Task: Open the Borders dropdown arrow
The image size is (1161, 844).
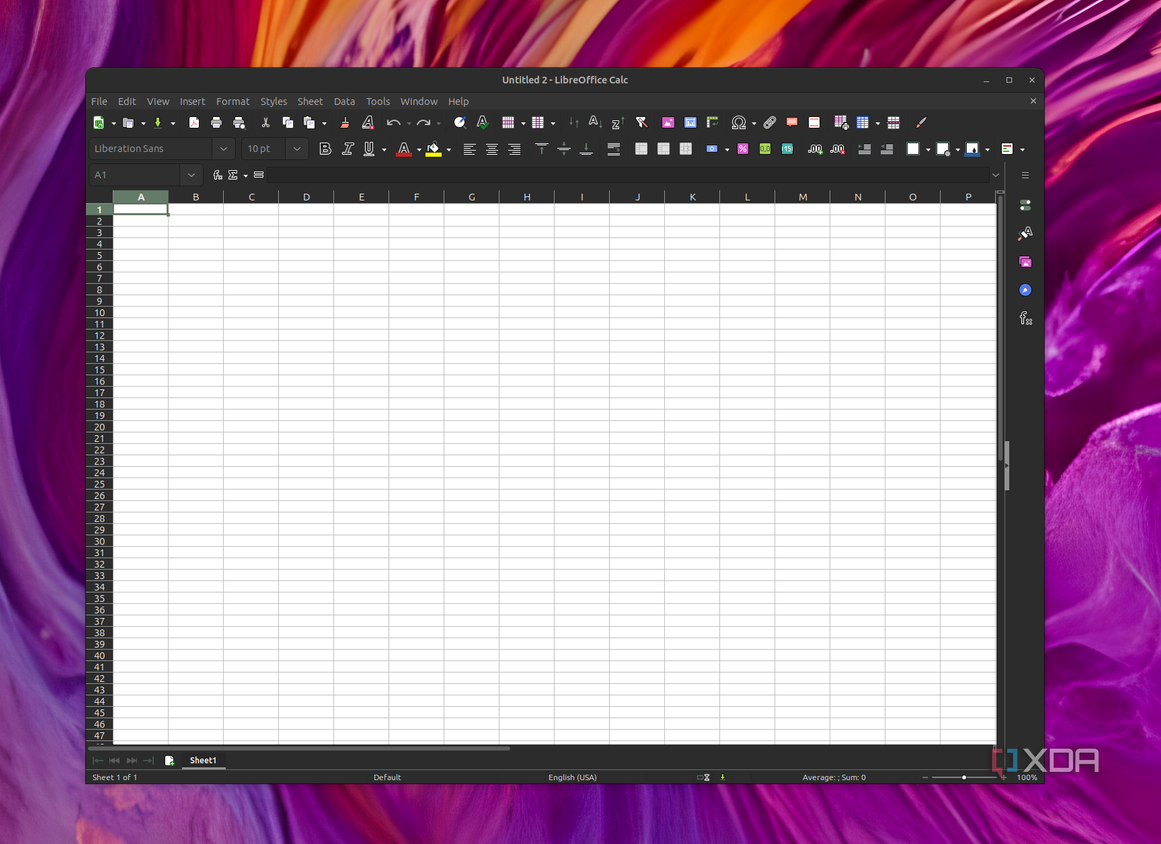Action: (928, 150)
